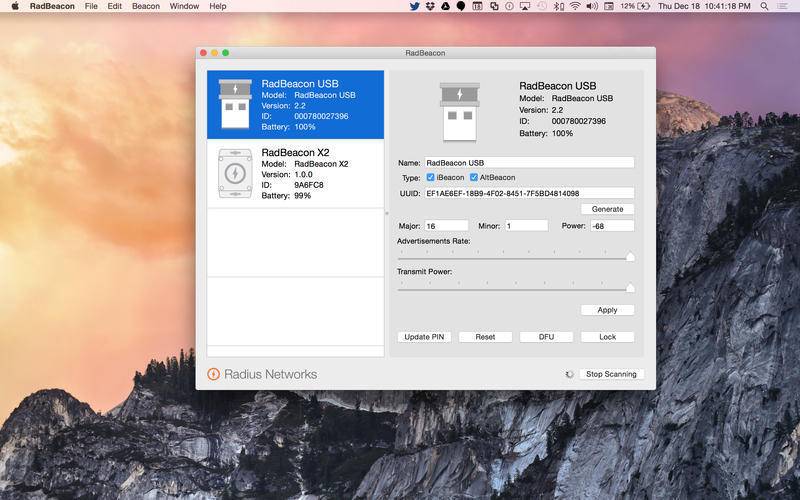Open the Wi-Fi status menu

coord(575,6)
